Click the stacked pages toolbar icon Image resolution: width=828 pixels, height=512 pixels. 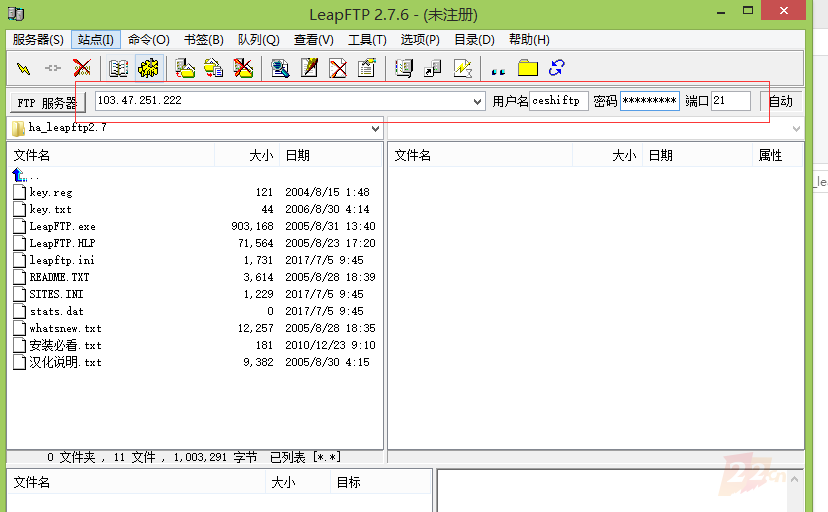click(x=404, y=68)
